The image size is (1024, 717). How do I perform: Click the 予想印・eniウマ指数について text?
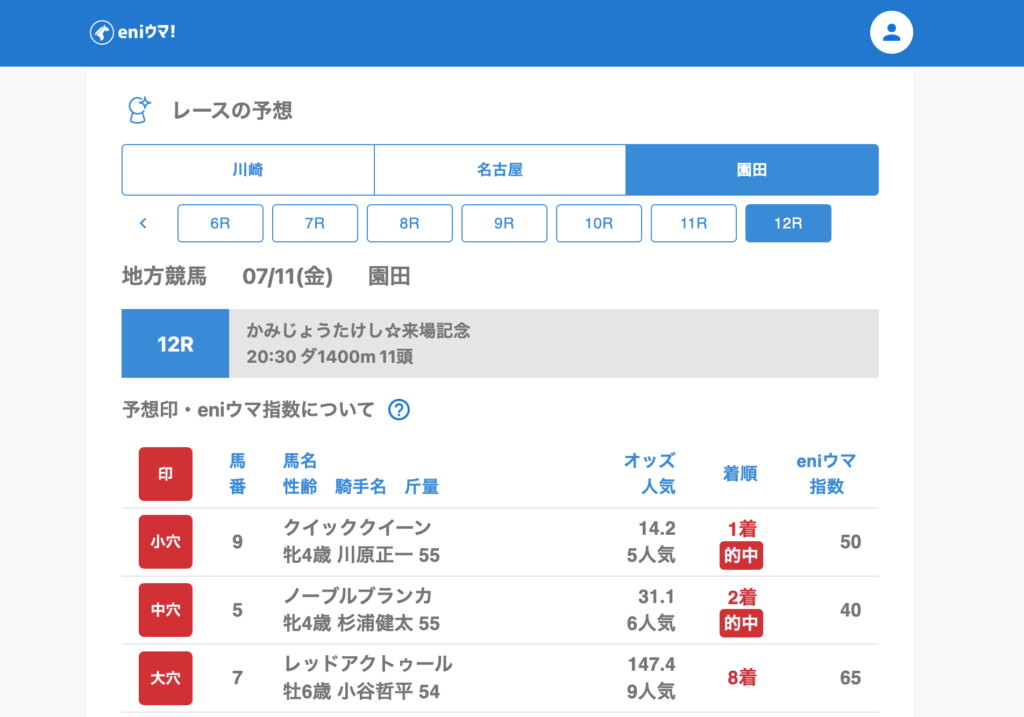click(x=248, y=409)
